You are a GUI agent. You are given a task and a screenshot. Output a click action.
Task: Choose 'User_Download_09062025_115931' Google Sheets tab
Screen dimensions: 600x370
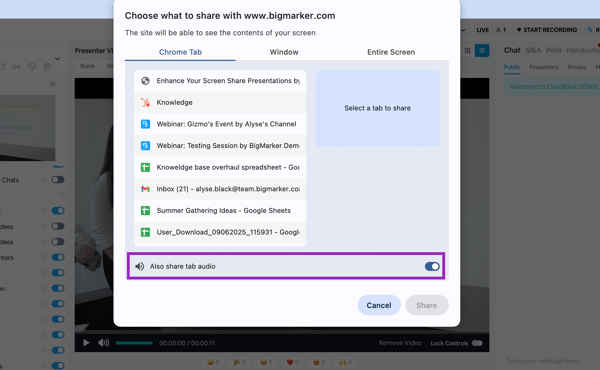tap(220, 232)
